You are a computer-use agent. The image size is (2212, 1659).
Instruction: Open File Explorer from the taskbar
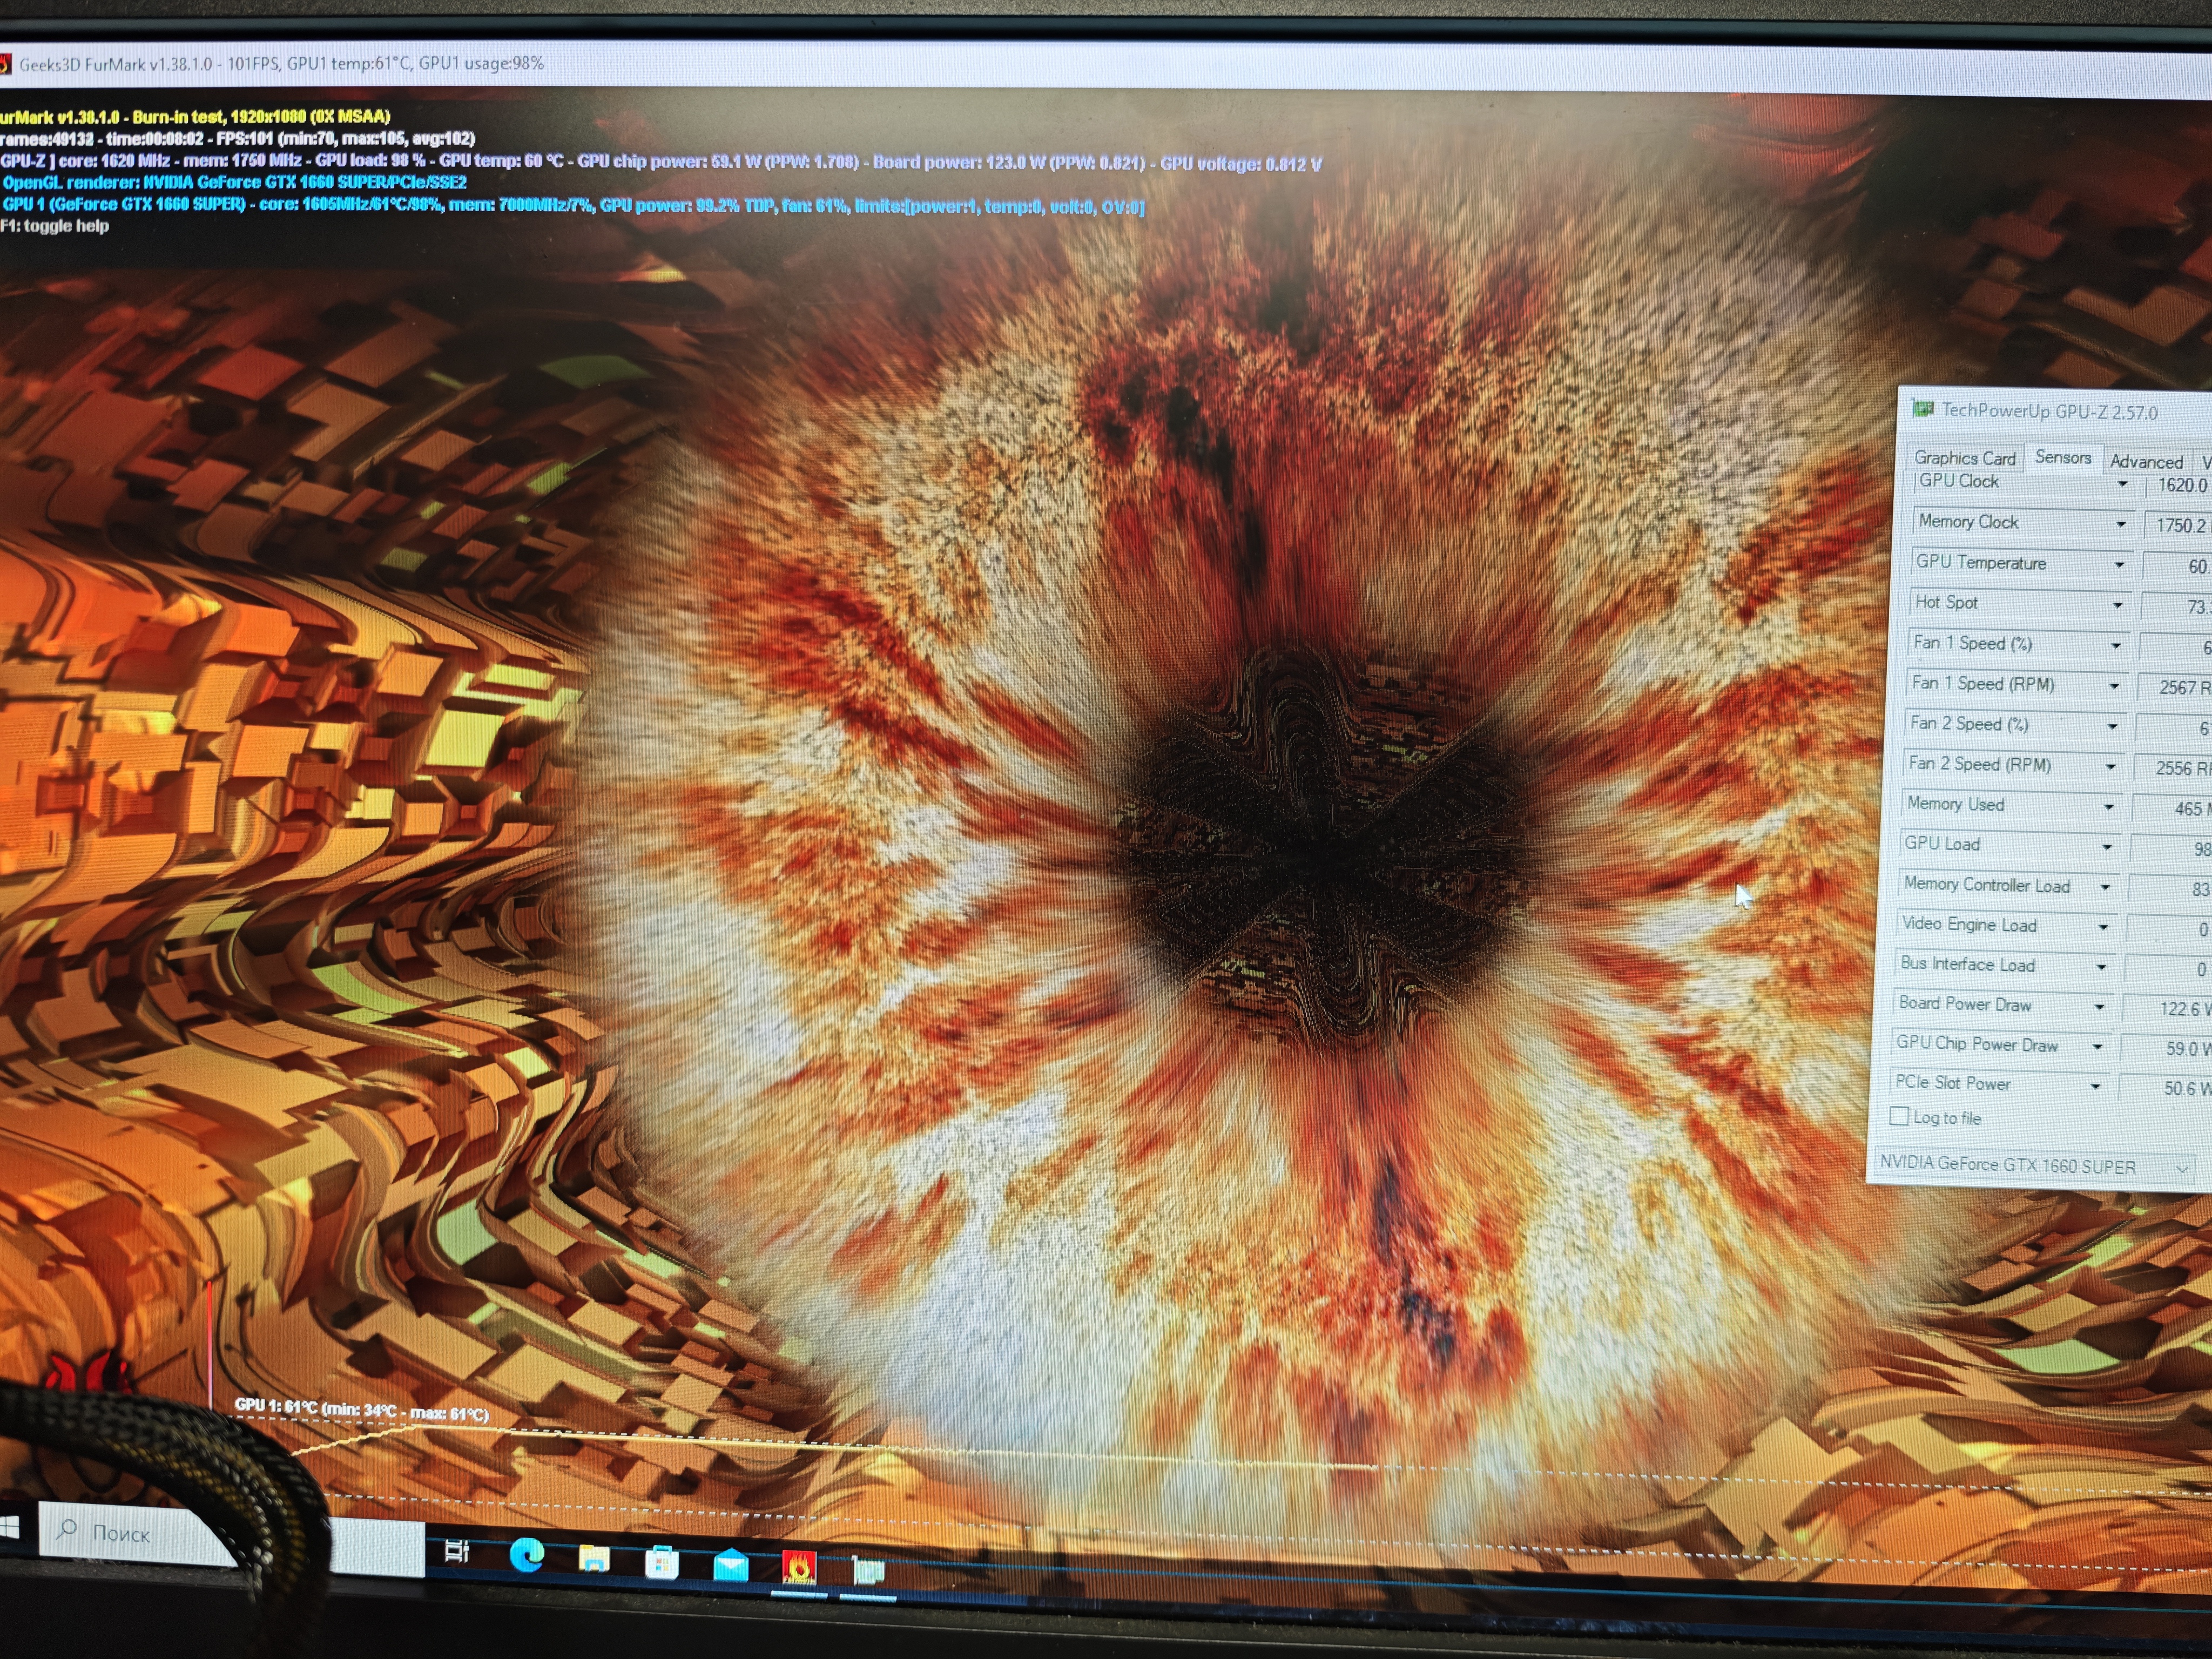coord(595,1559)
